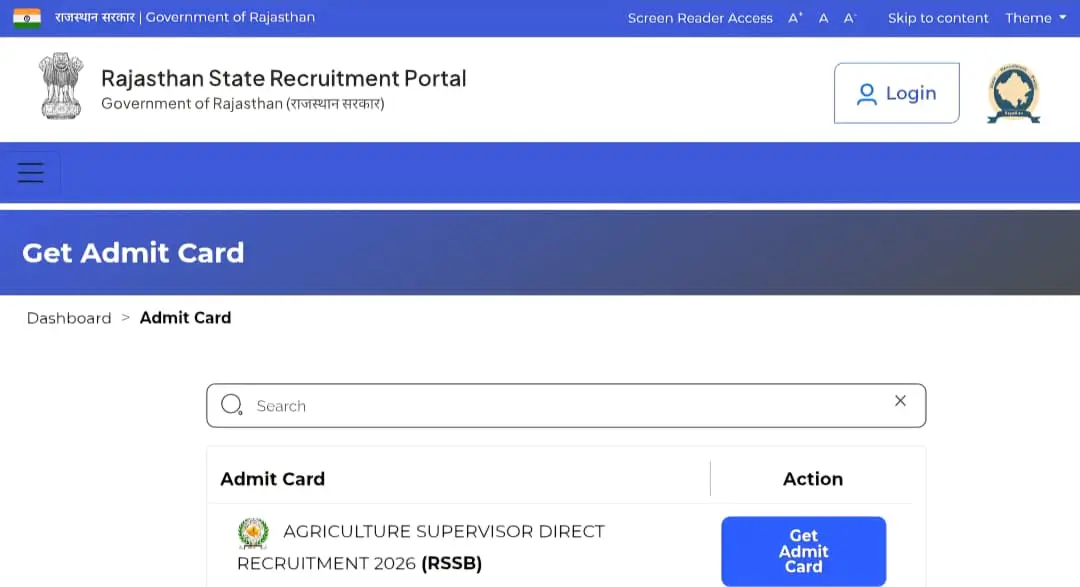
Task: Click the national emblem logo
Action: [x=61, y=86]
